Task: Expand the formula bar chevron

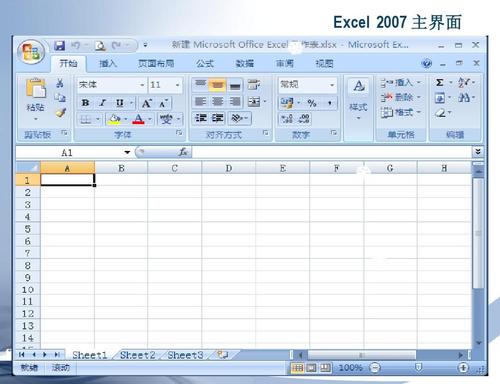Action: 478,152
